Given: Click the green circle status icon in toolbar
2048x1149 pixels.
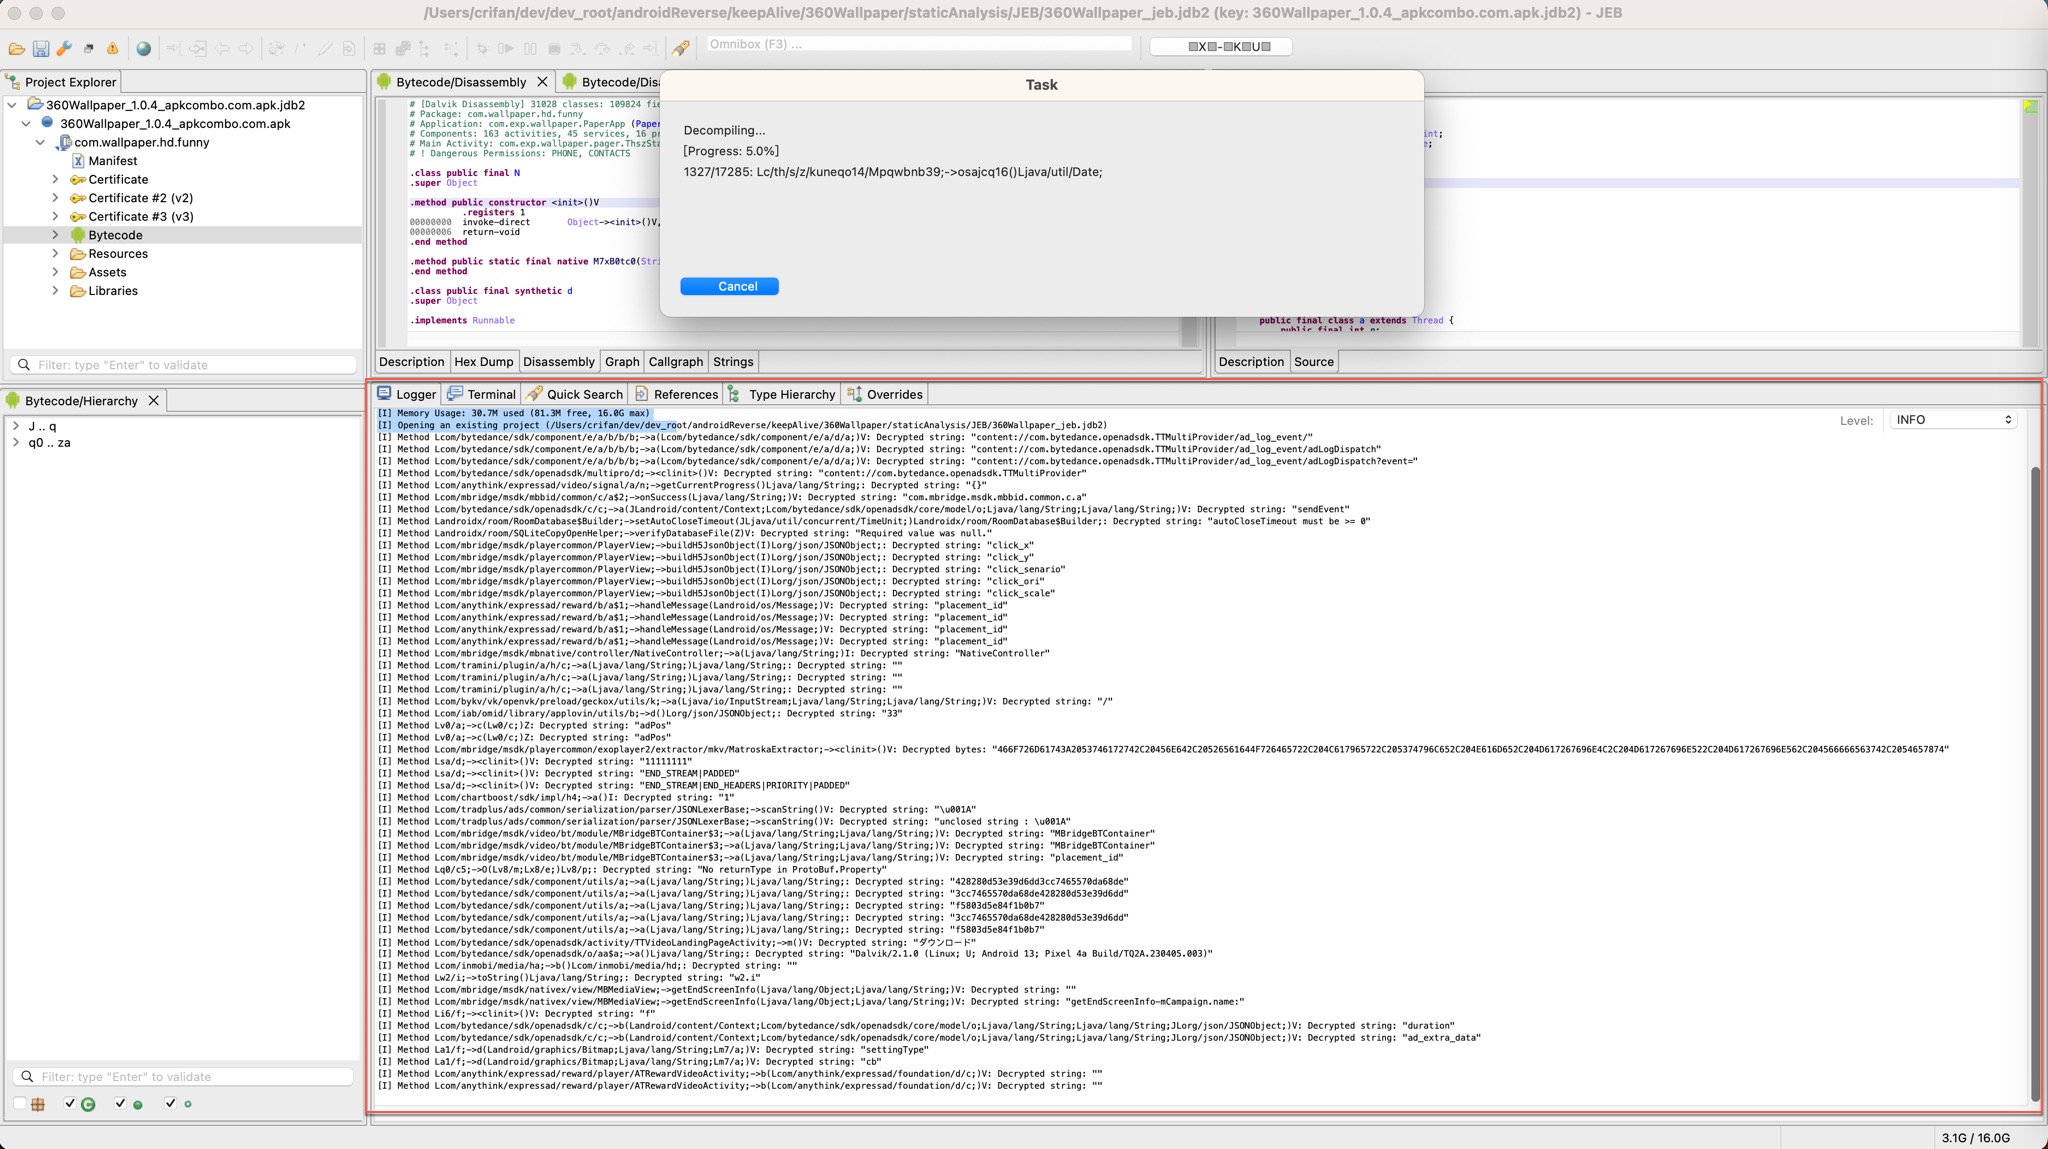Looking at the screenshot, I should click(138, 1104).
